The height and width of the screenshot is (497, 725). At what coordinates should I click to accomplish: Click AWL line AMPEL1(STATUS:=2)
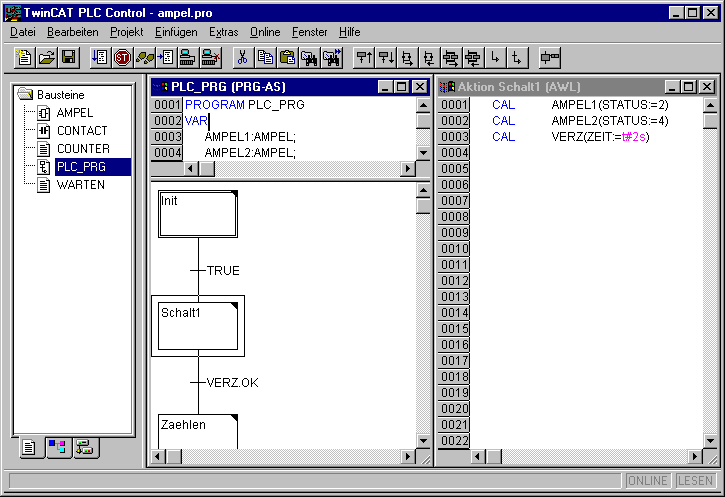610,105
